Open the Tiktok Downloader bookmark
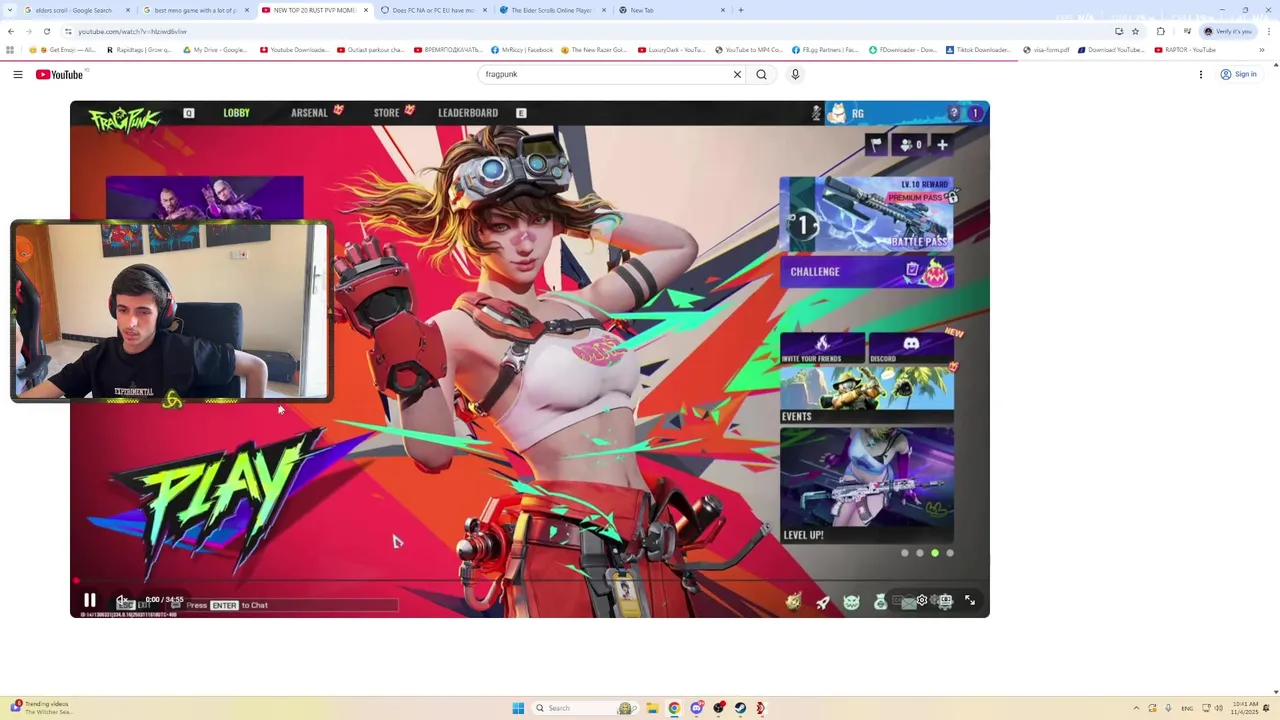Screen dimensions: 1280x720 pyautogui.click(x=977, y=50)
